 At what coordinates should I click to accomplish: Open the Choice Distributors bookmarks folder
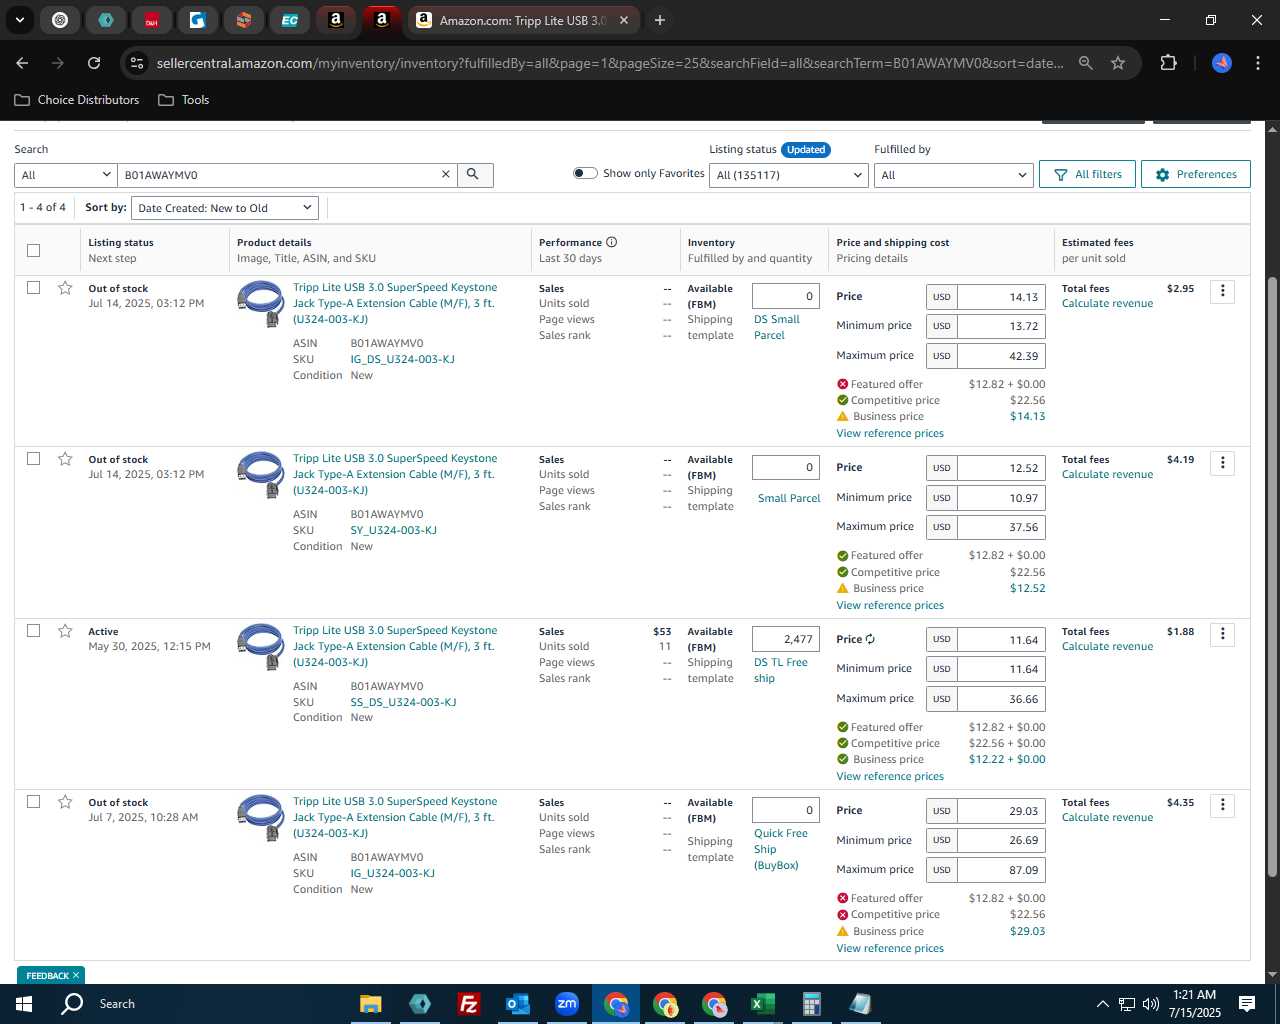pyautogui.click(x=77, y=100)
